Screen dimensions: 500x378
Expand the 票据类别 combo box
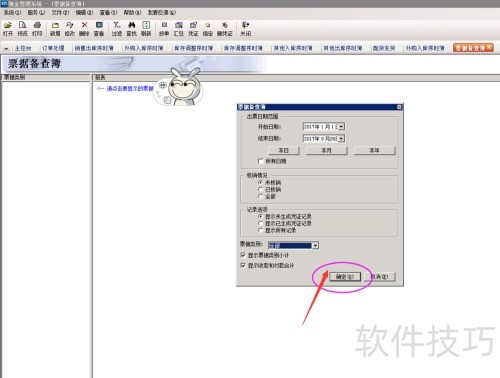(315, 246)
